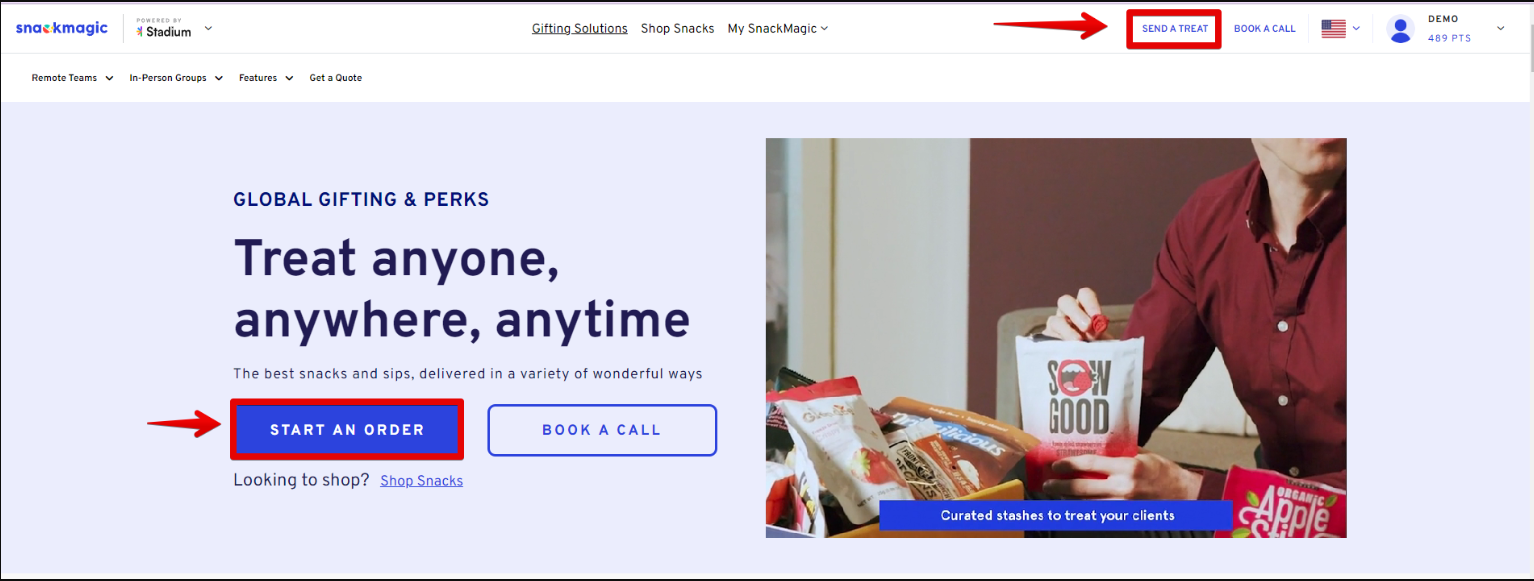Viewport: 1534px width, 581px height.
Task: Click Get a Quote
Action: tap(336, 78)
